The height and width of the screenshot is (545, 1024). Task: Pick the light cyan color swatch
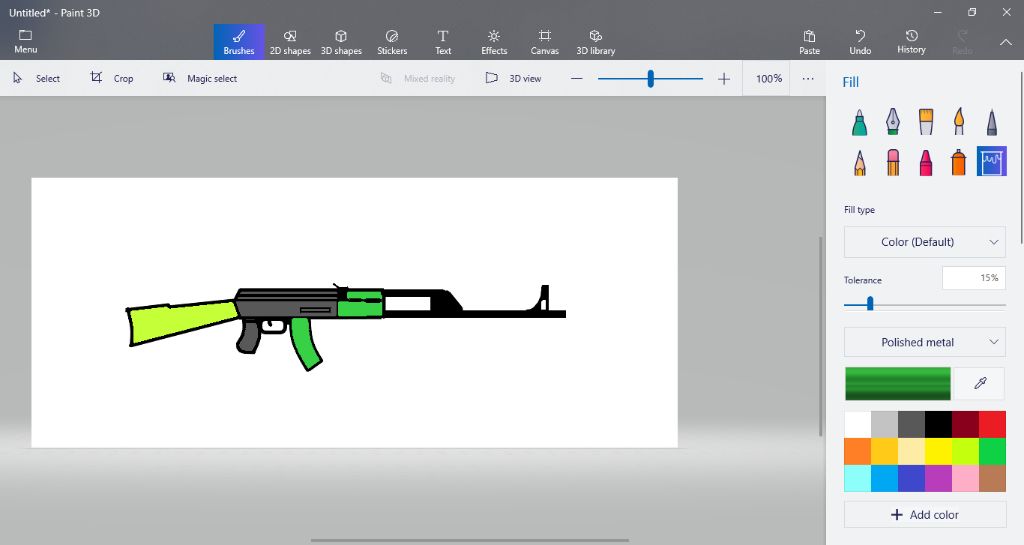857,478
